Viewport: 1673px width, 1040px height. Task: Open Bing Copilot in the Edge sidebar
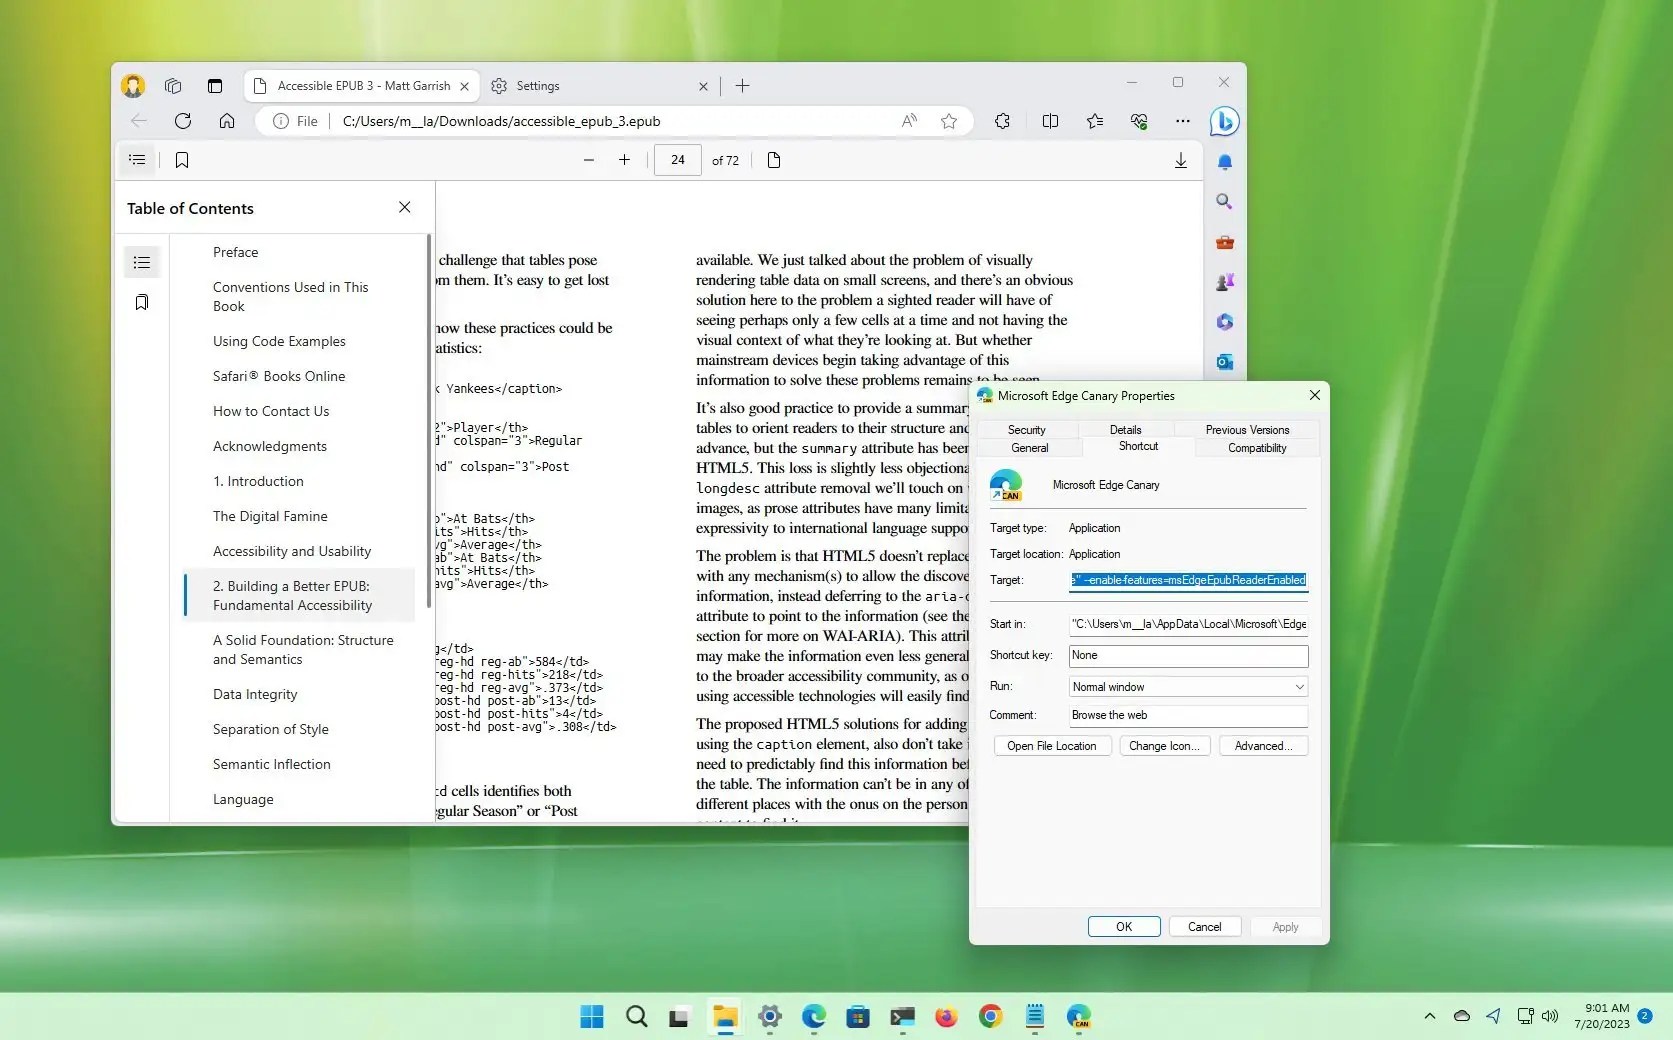[1224, 121]
